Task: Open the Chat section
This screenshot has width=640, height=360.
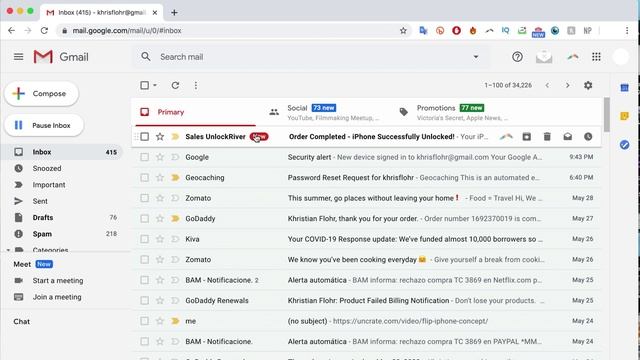Action: pos(21,322)
